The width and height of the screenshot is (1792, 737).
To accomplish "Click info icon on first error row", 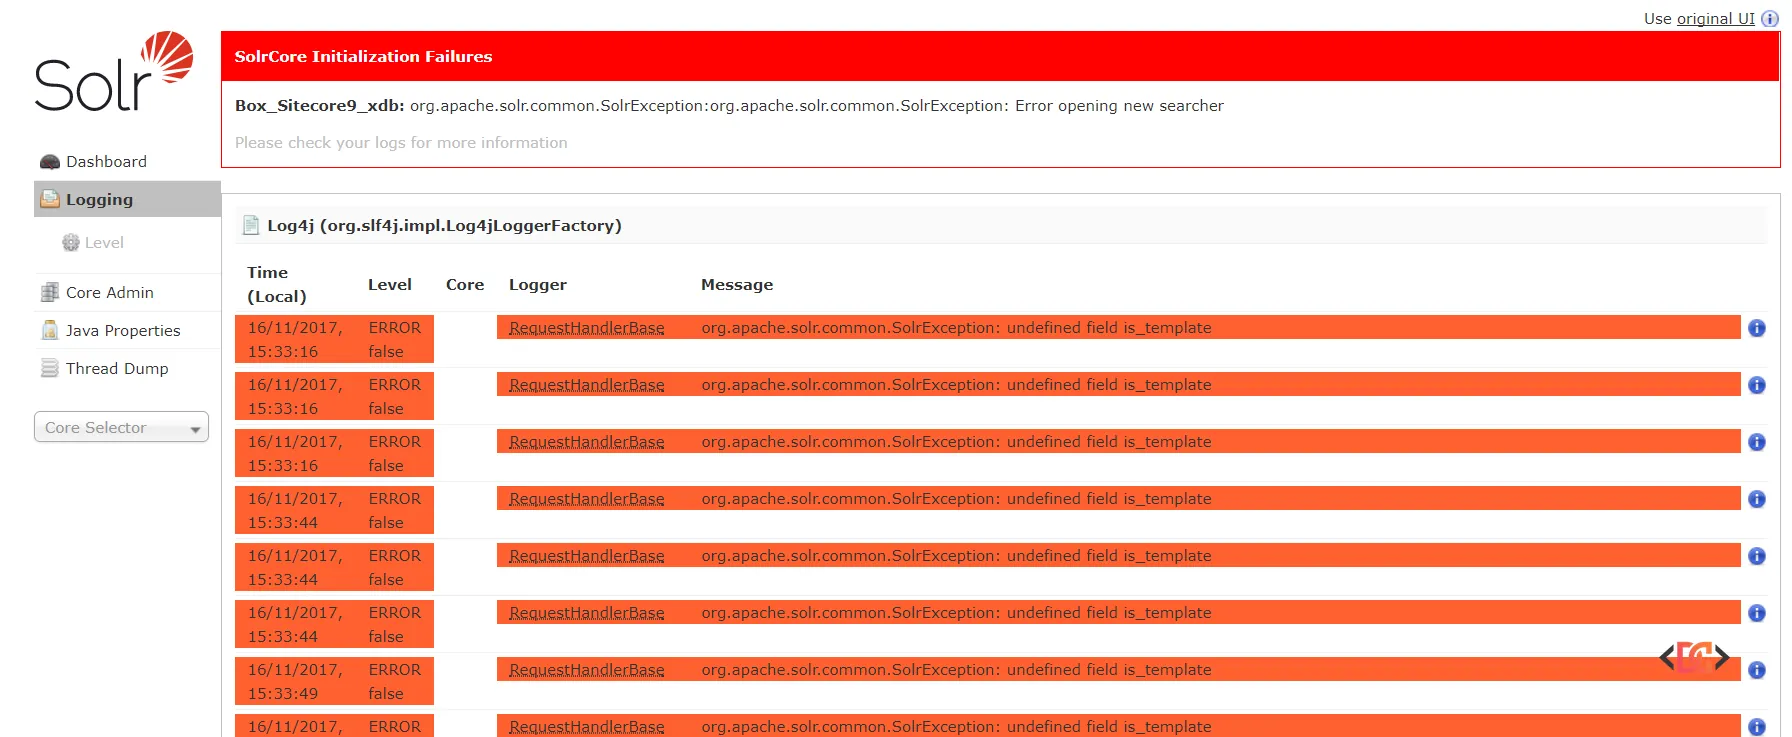I will pos(1756,328).
